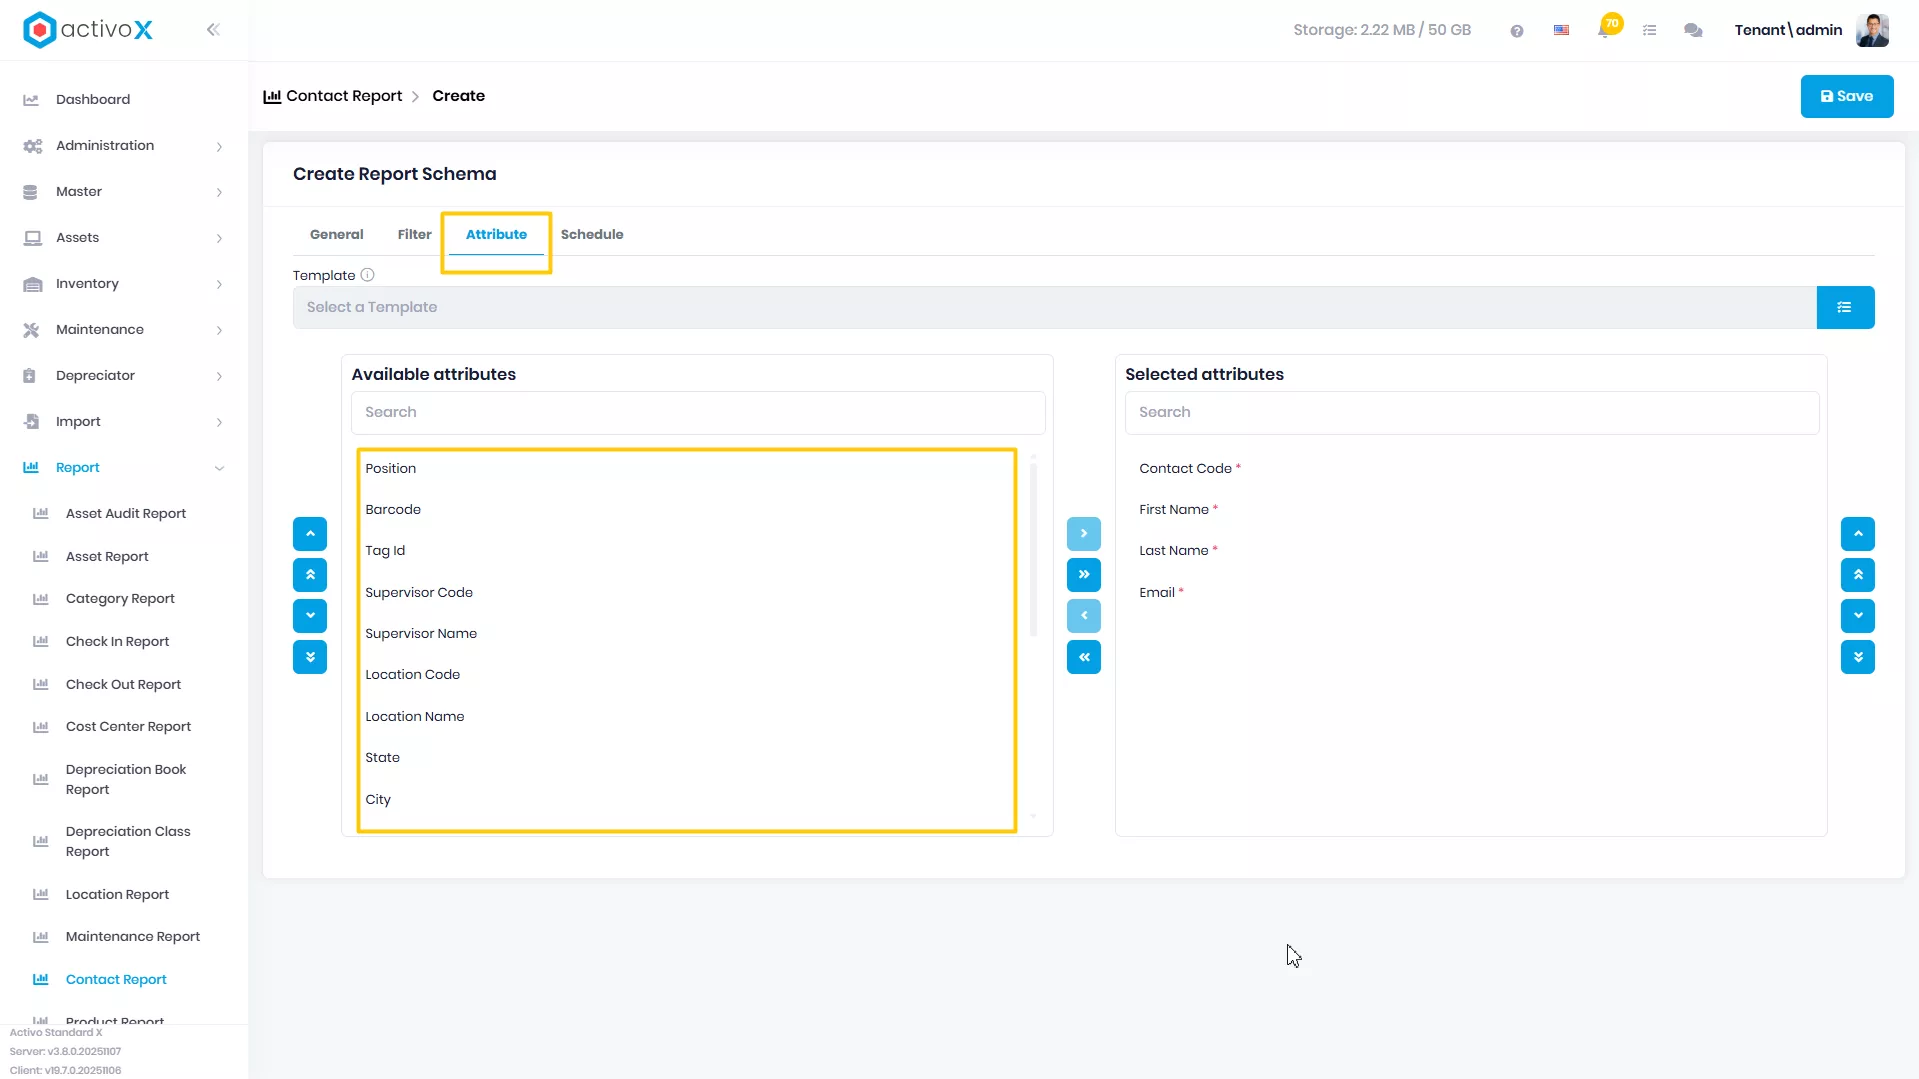Select the City attribute
This screenshot has height=1079, width=1919.
click(378, 800)
